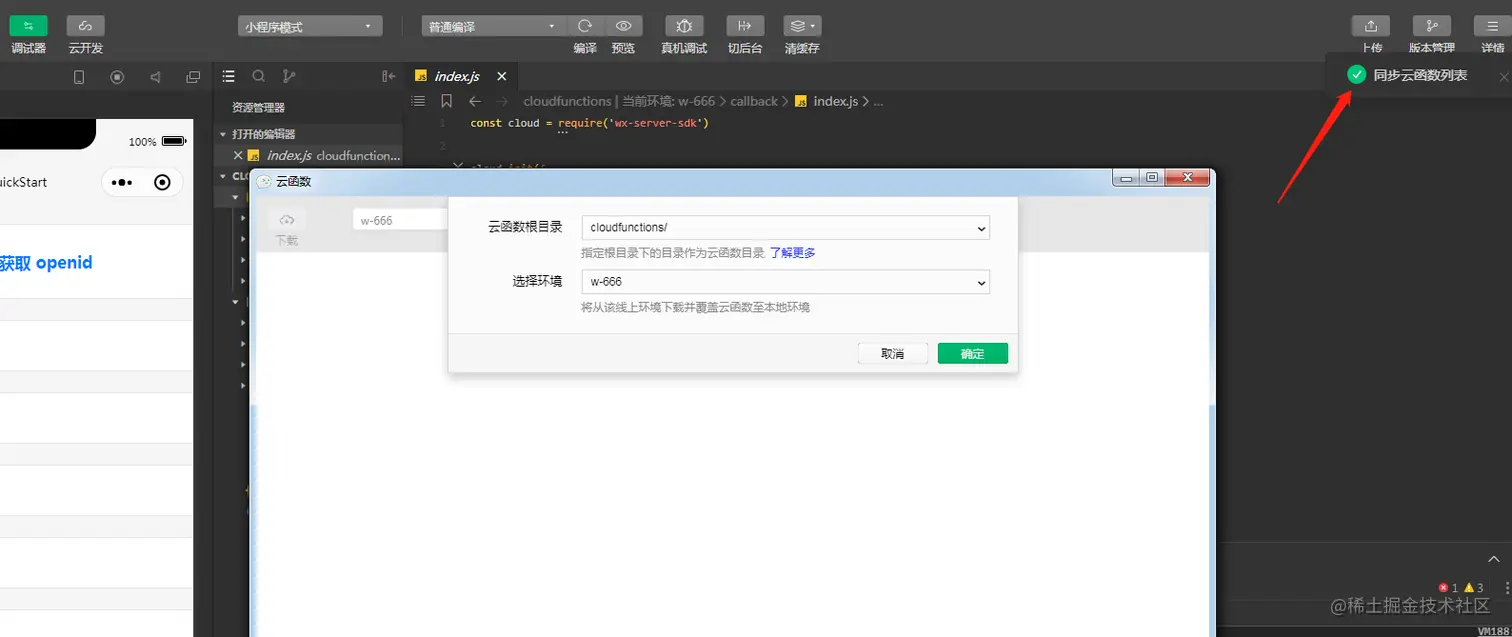This screenshot has height=637, width=1512.
Task: Open the 选择环境 w-666 combo box
Action: point(786,282)
